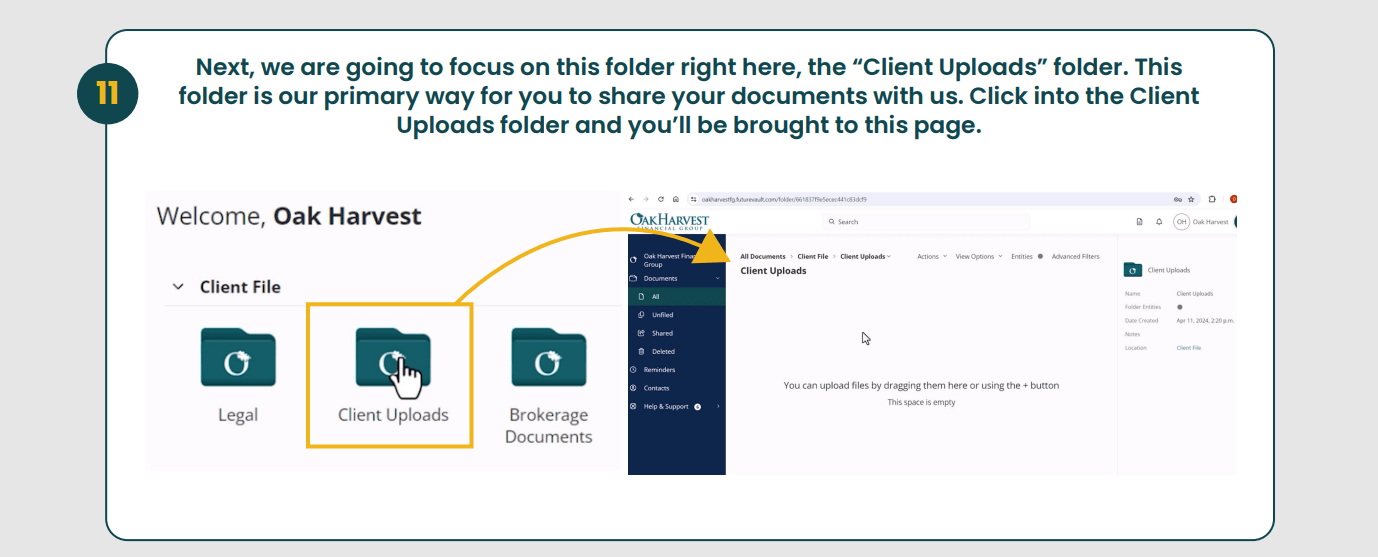Open Contacts in sidebar
The height and width of the screenshot is (557, 1378).
tap(676, 388)
